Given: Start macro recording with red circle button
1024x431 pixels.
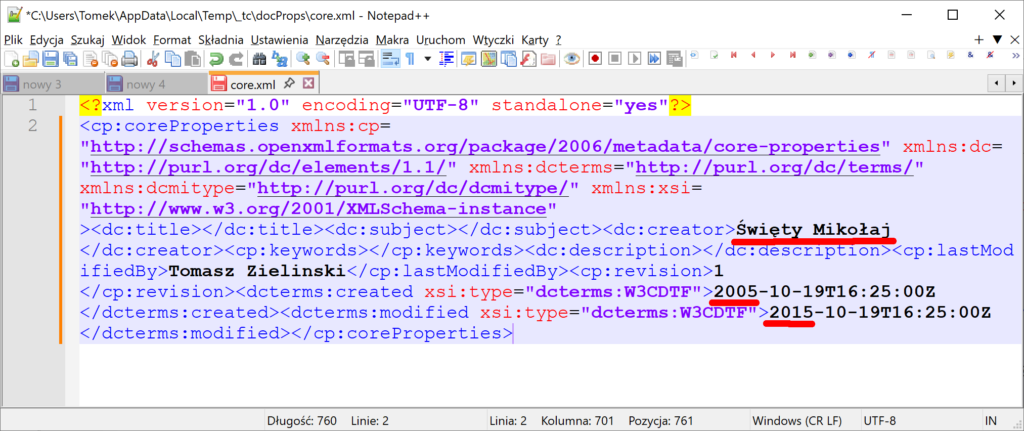Looking at the screenshot, I should [x=594, y=59].
